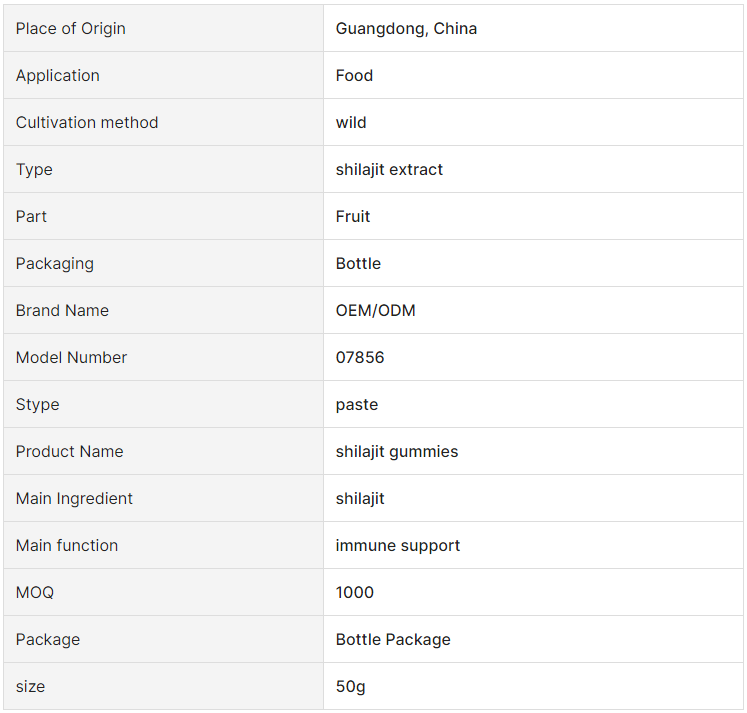Click the immune support value
Viewport: 747px width, 713px height.
(x=398, y=545)
